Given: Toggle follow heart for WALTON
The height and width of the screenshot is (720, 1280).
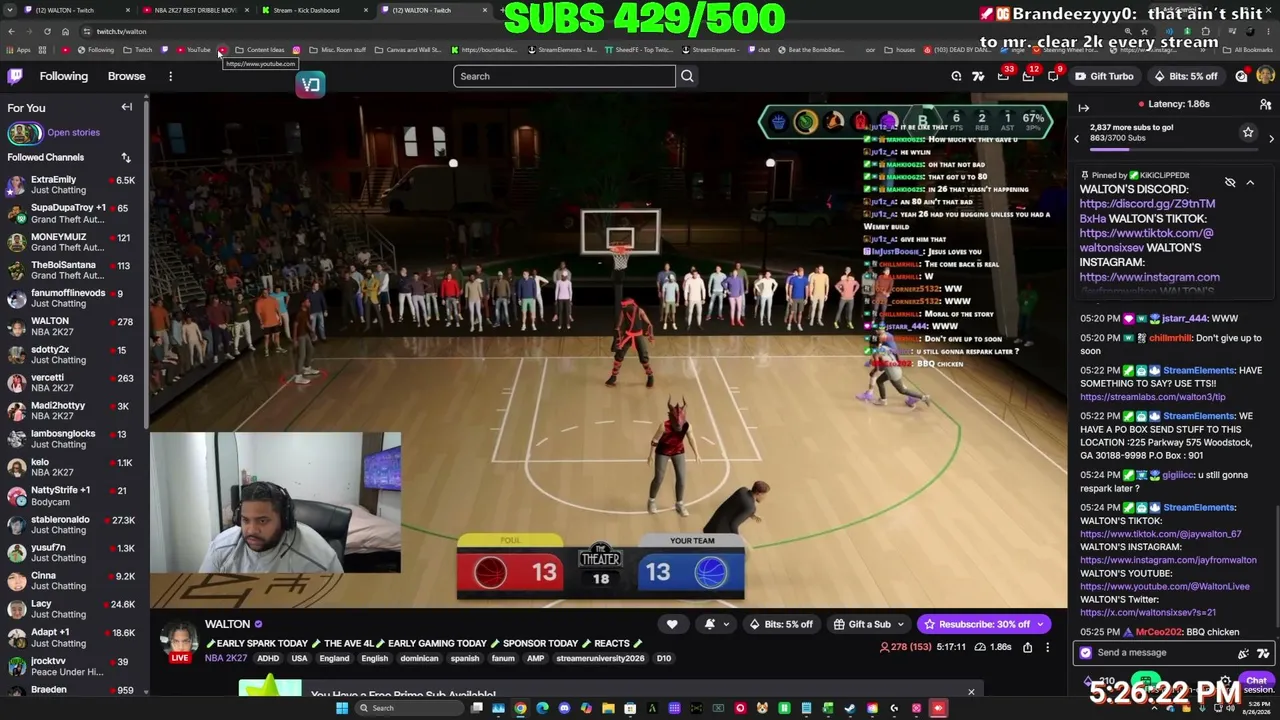Looking at the screenshot, I should [672, 624].
